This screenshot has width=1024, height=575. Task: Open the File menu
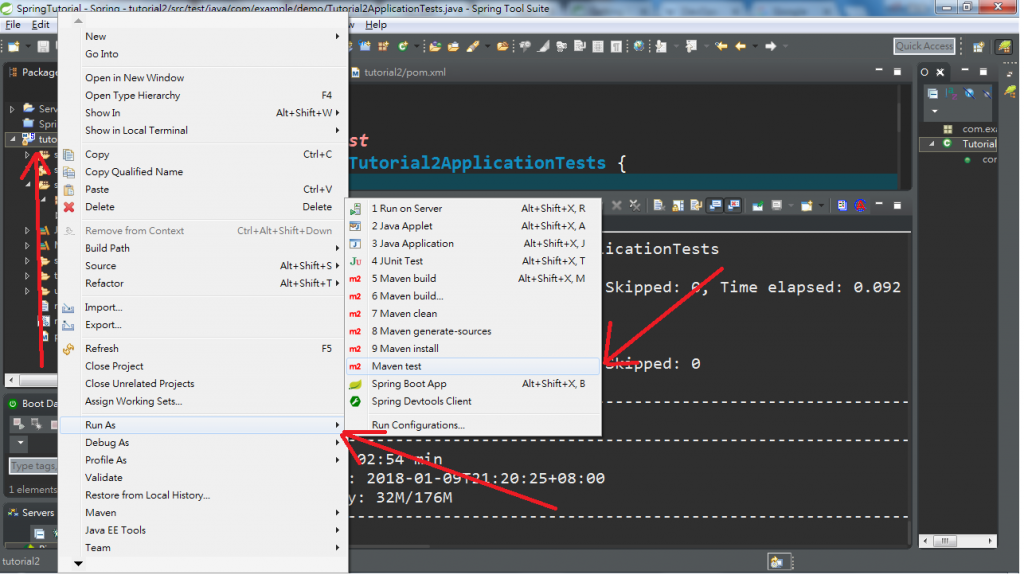pos(12,25)
